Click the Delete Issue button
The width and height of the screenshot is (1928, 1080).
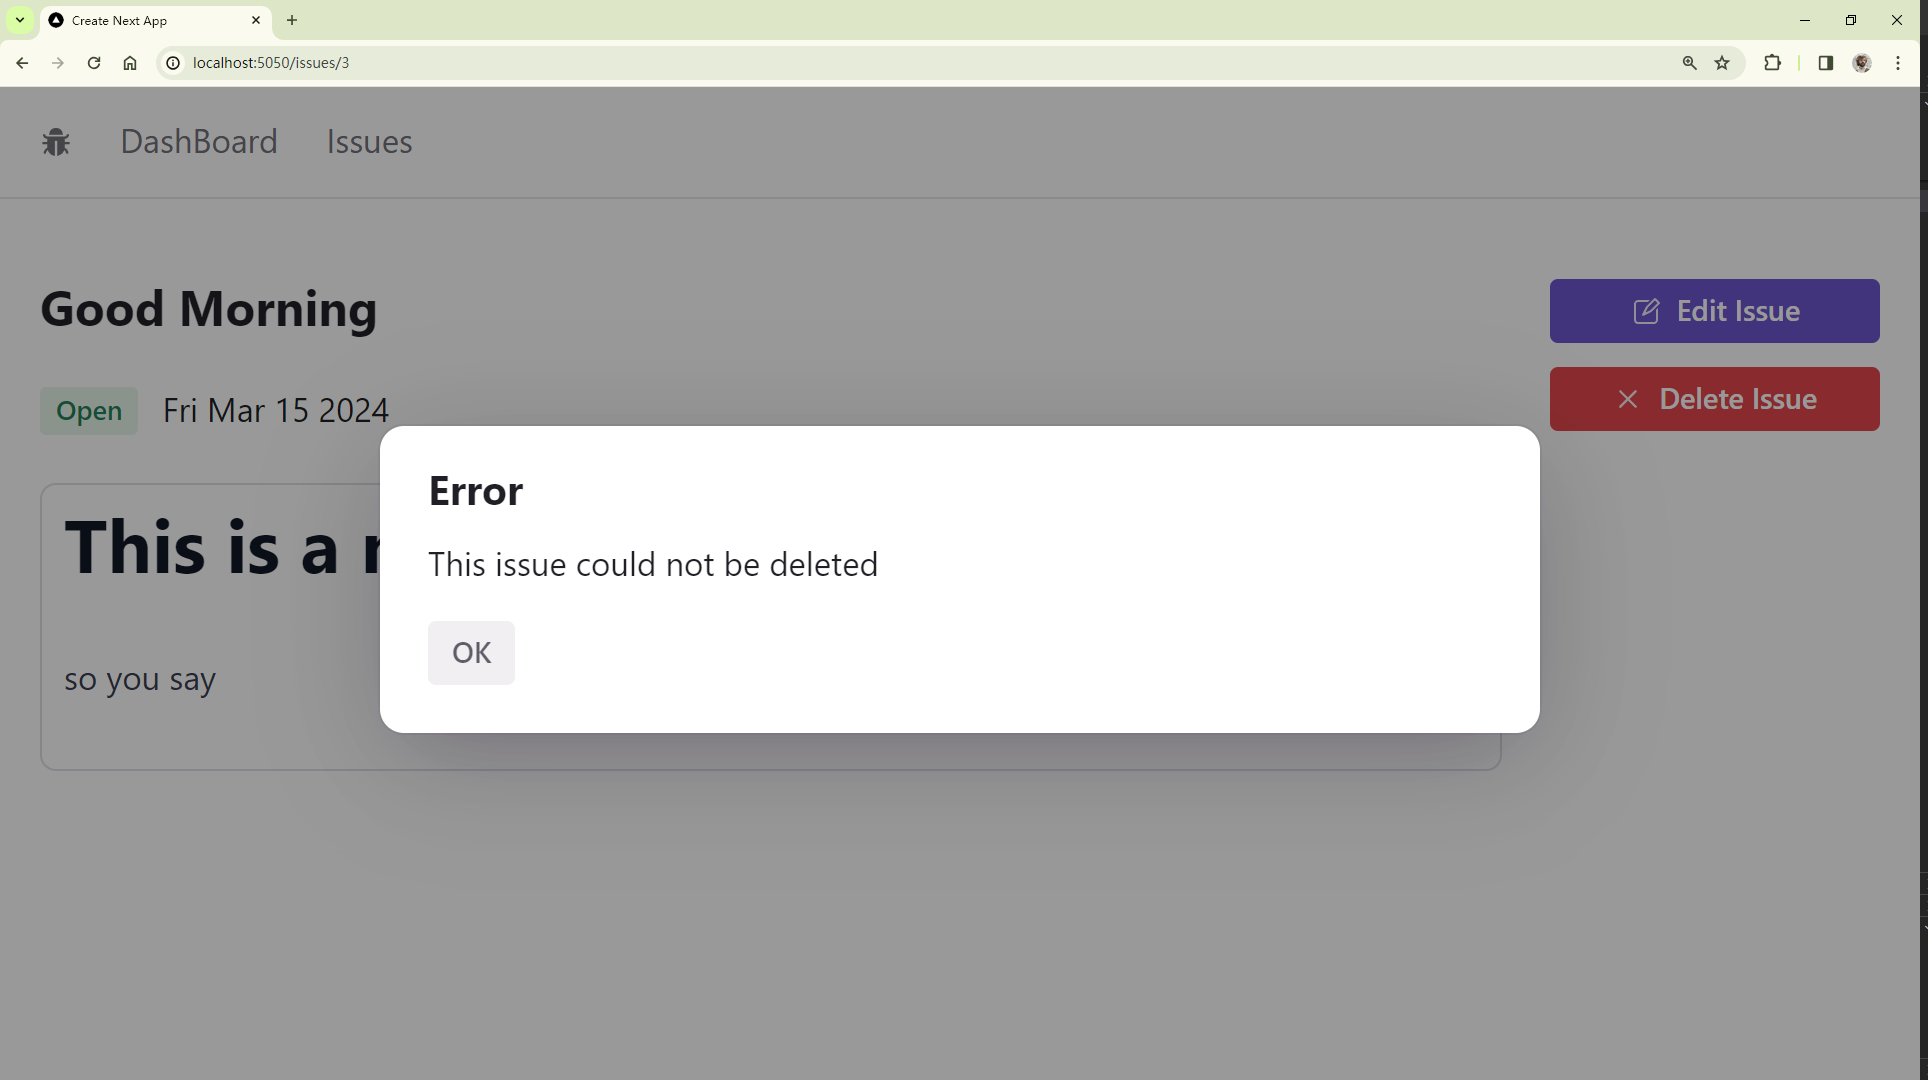(1715, 398)
